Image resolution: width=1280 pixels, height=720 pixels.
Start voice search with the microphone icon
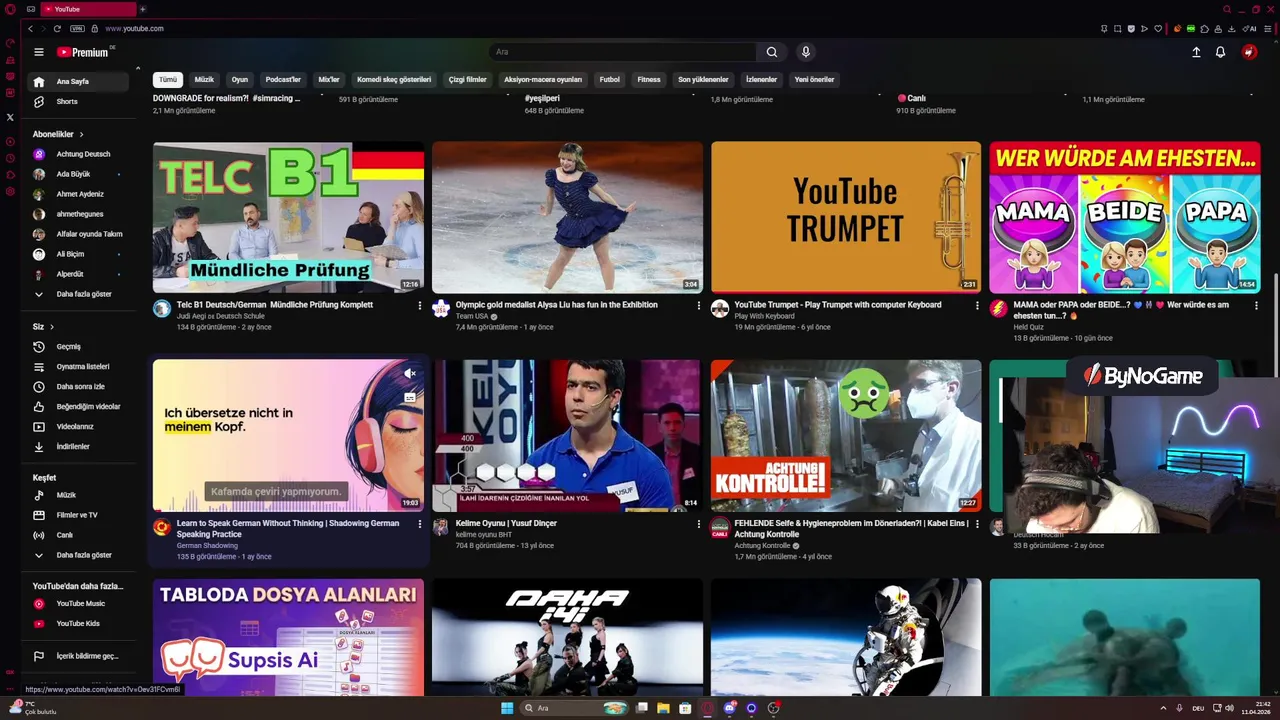805,52
